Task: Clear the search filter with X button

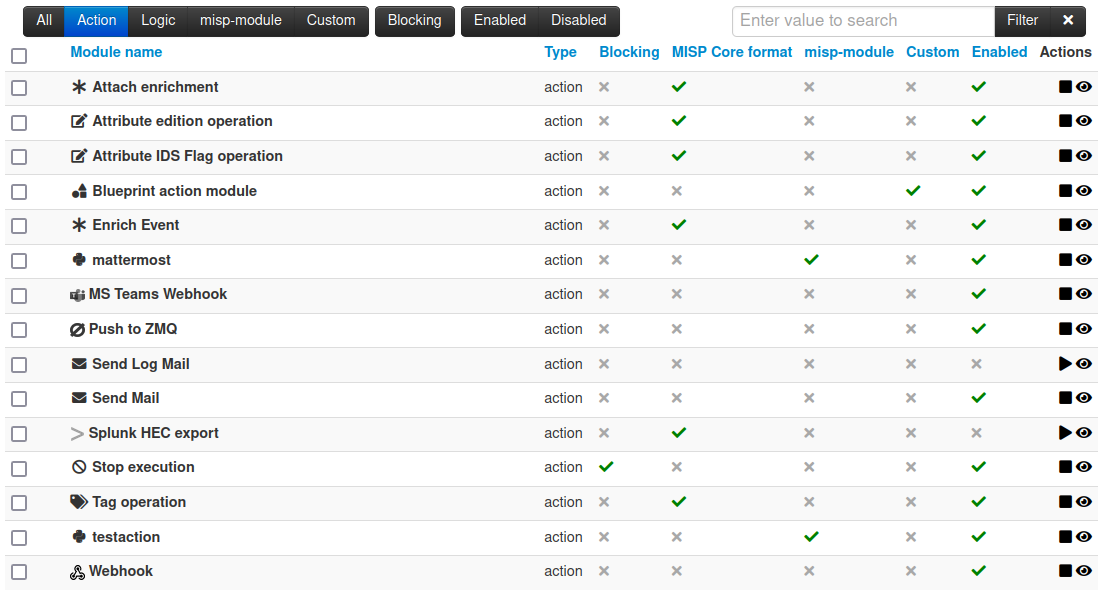Action: click(x=1068, y=20)
